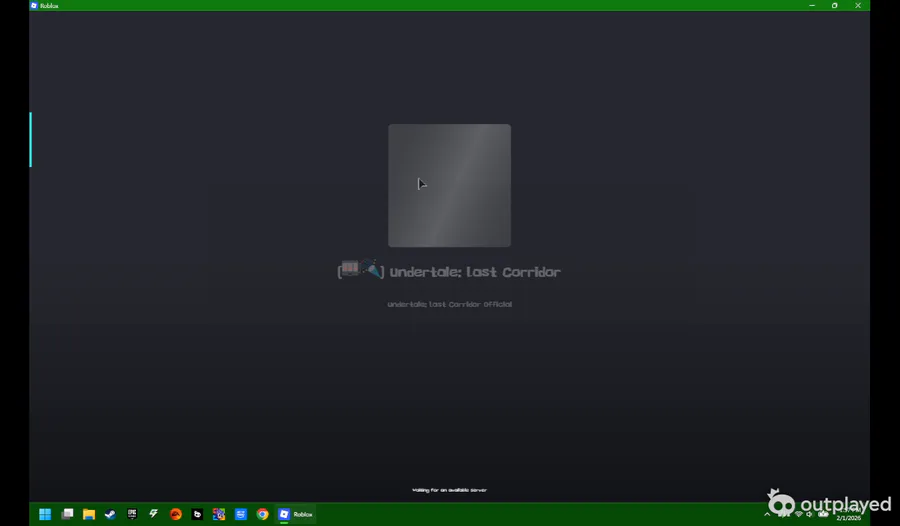
Task: Close the Roblox window
Action: click(x=858, y=5)
